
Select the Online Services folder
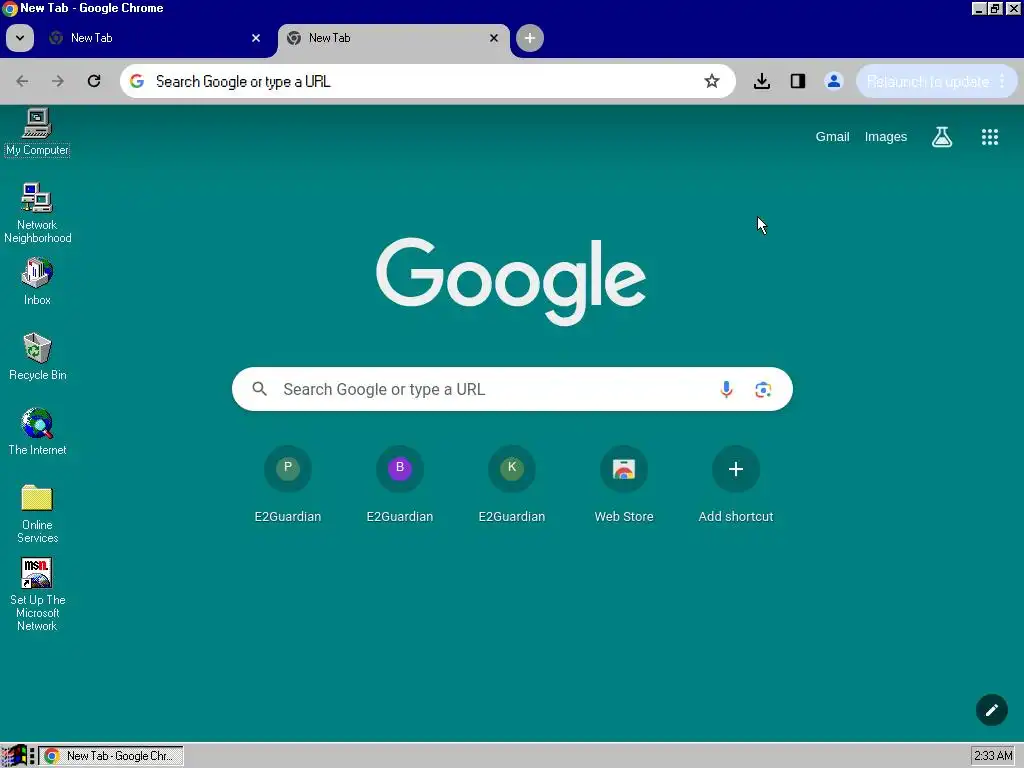[37, 514]
